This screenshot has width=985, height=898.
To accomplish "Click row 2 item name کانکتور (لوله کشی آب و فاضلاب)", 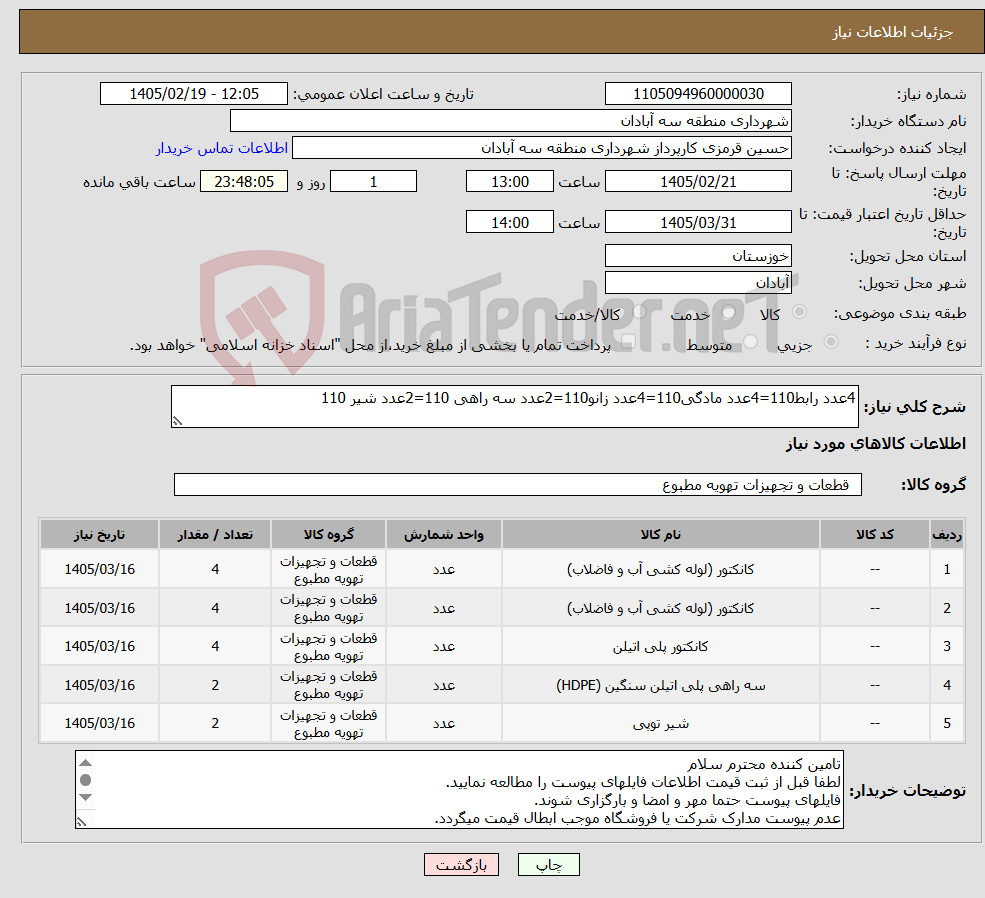I will [660, 608].
